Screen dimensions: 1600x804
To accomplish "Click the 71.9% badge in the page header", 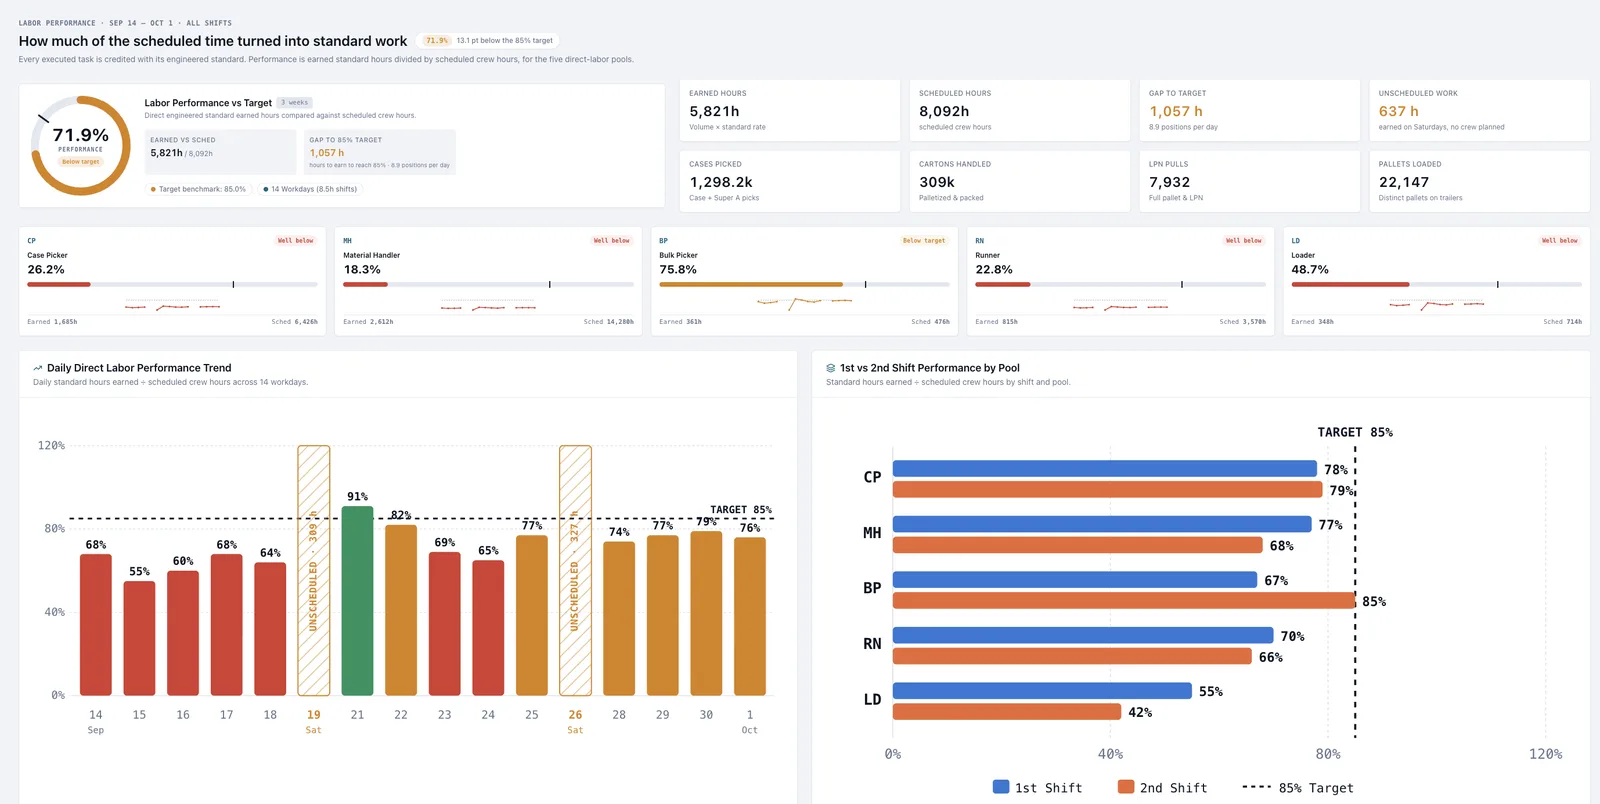I will (x=437, y=41).
